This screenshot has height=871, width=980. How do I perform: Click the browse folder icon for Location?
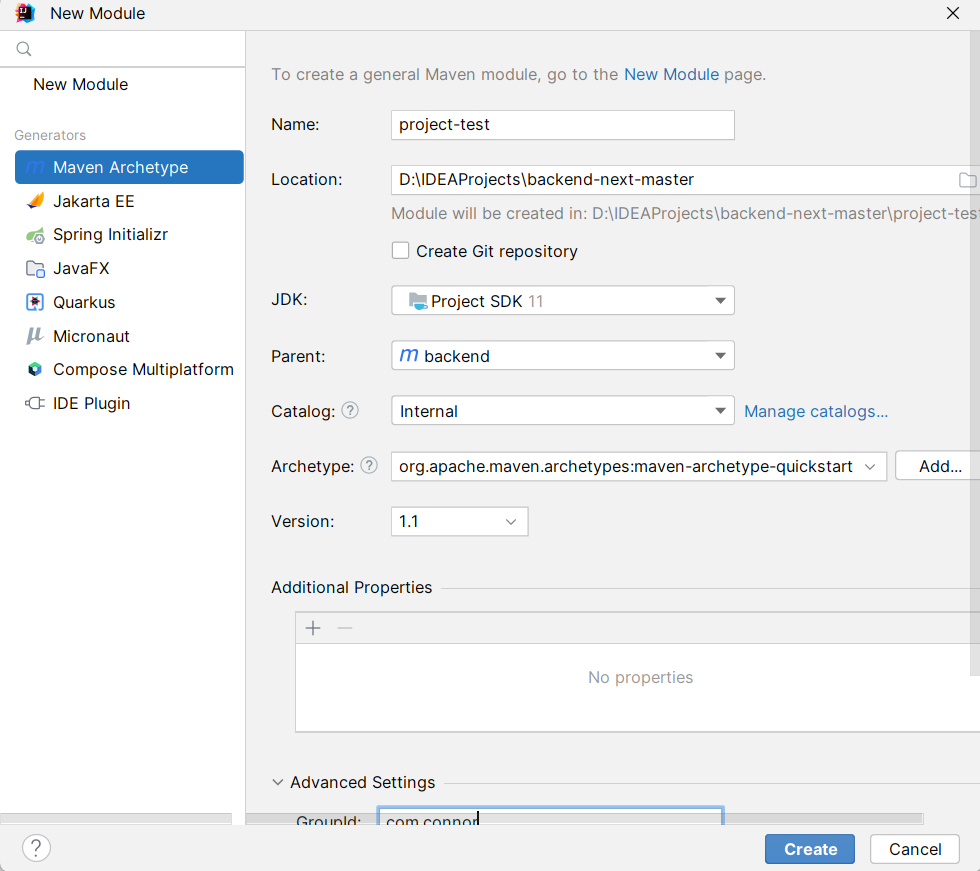tap(966, 180)
